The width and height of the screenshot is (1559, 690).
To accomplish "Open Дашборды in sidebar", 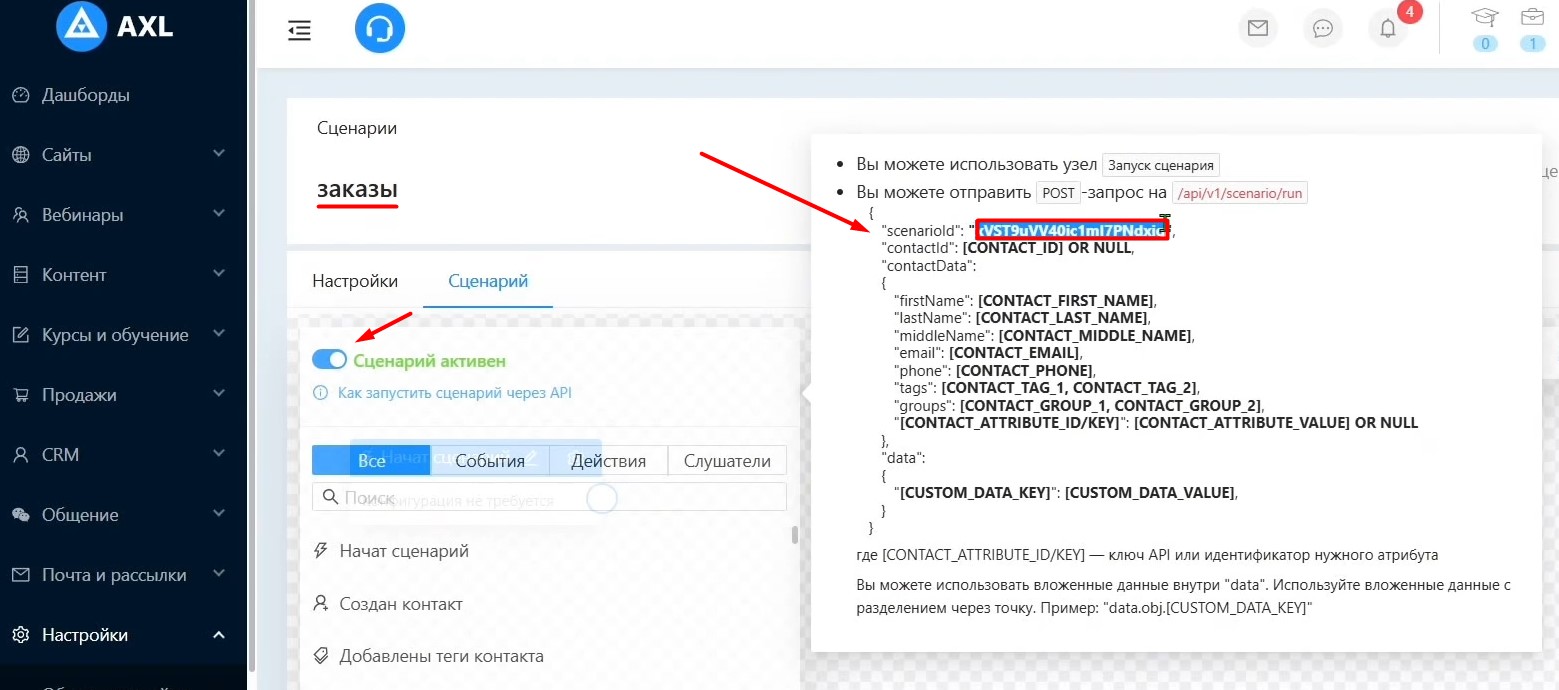I will click(86, 95).
